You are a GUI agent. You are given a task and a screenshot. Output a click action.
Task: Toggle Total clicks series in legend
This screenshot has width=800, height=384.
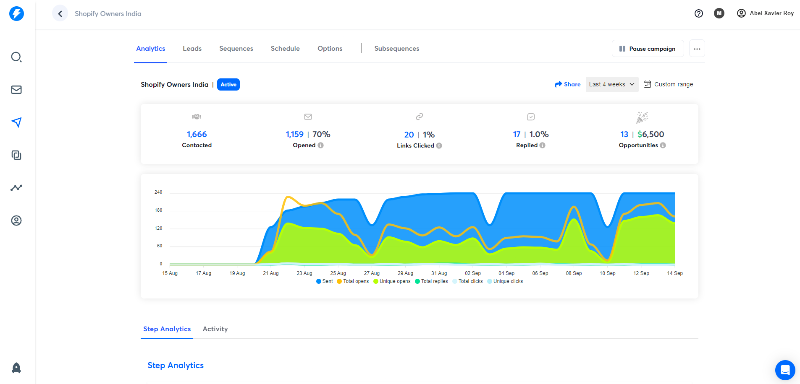click(469, 281)
